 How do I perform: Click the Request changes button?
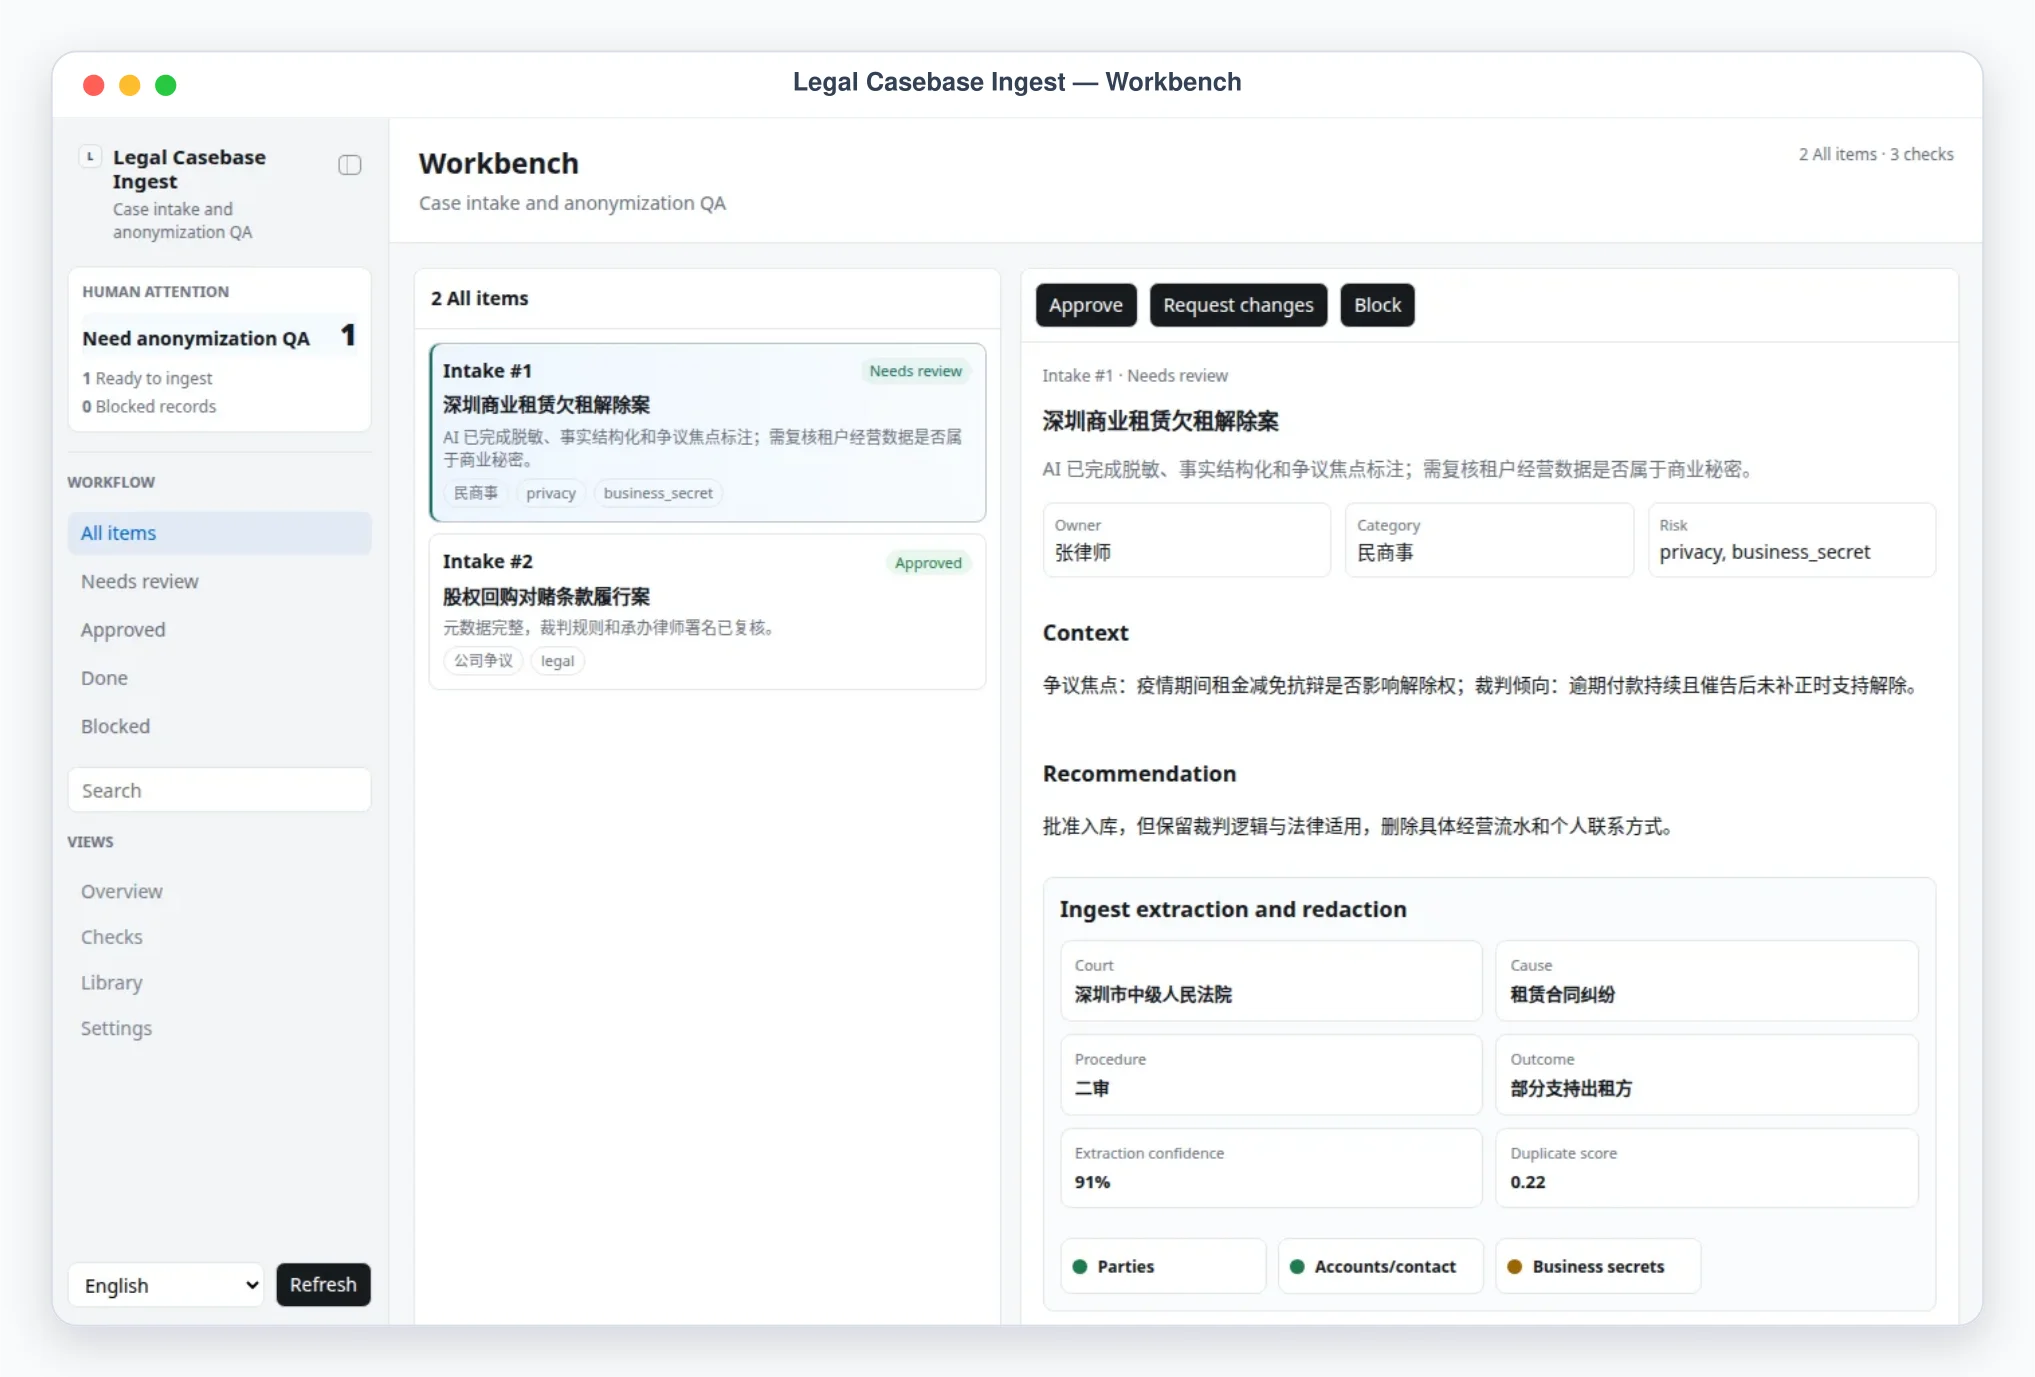tap(1238, 305)
